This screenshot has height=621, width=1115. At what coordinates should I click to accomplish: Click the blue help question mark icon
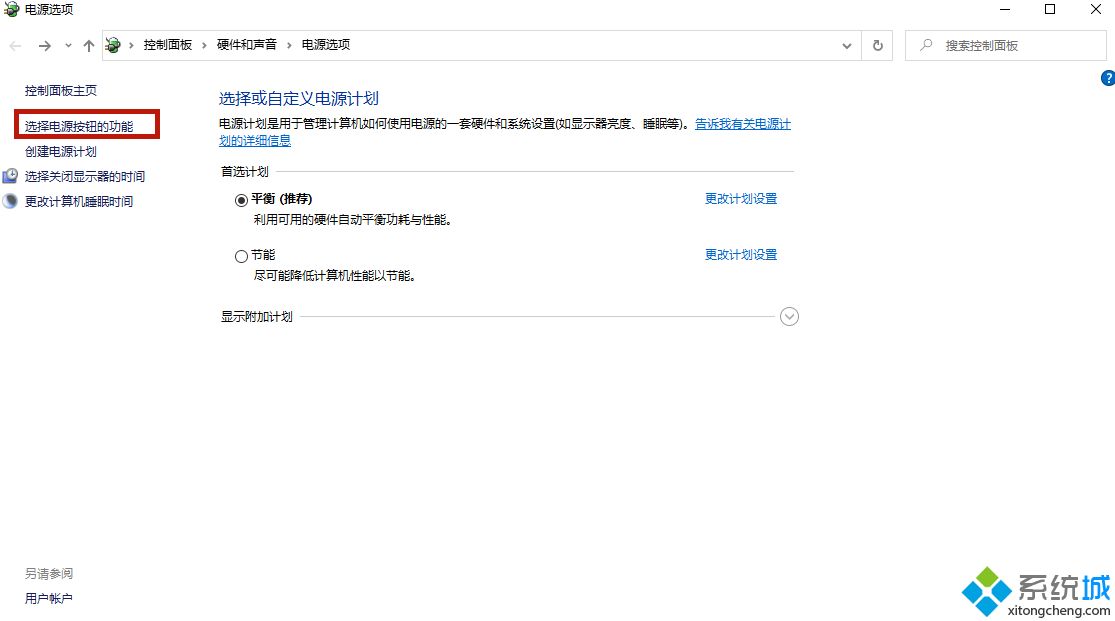point(1107,77)
